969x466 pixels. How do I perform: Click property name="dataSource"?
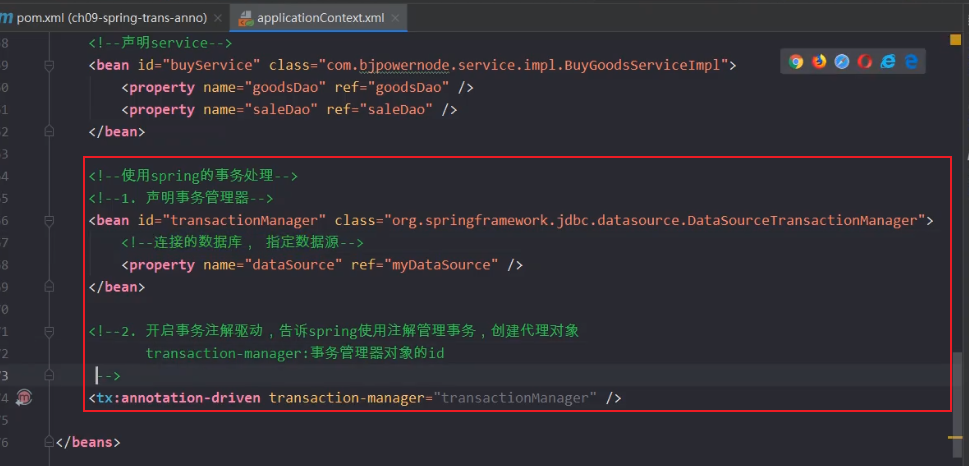coord(273,265)
